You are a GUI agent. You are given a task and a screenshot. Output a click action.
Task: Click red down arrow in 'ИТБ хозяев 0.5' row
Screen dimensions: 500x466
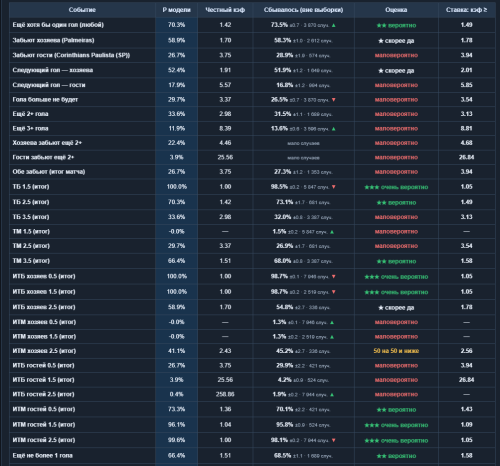334,277
